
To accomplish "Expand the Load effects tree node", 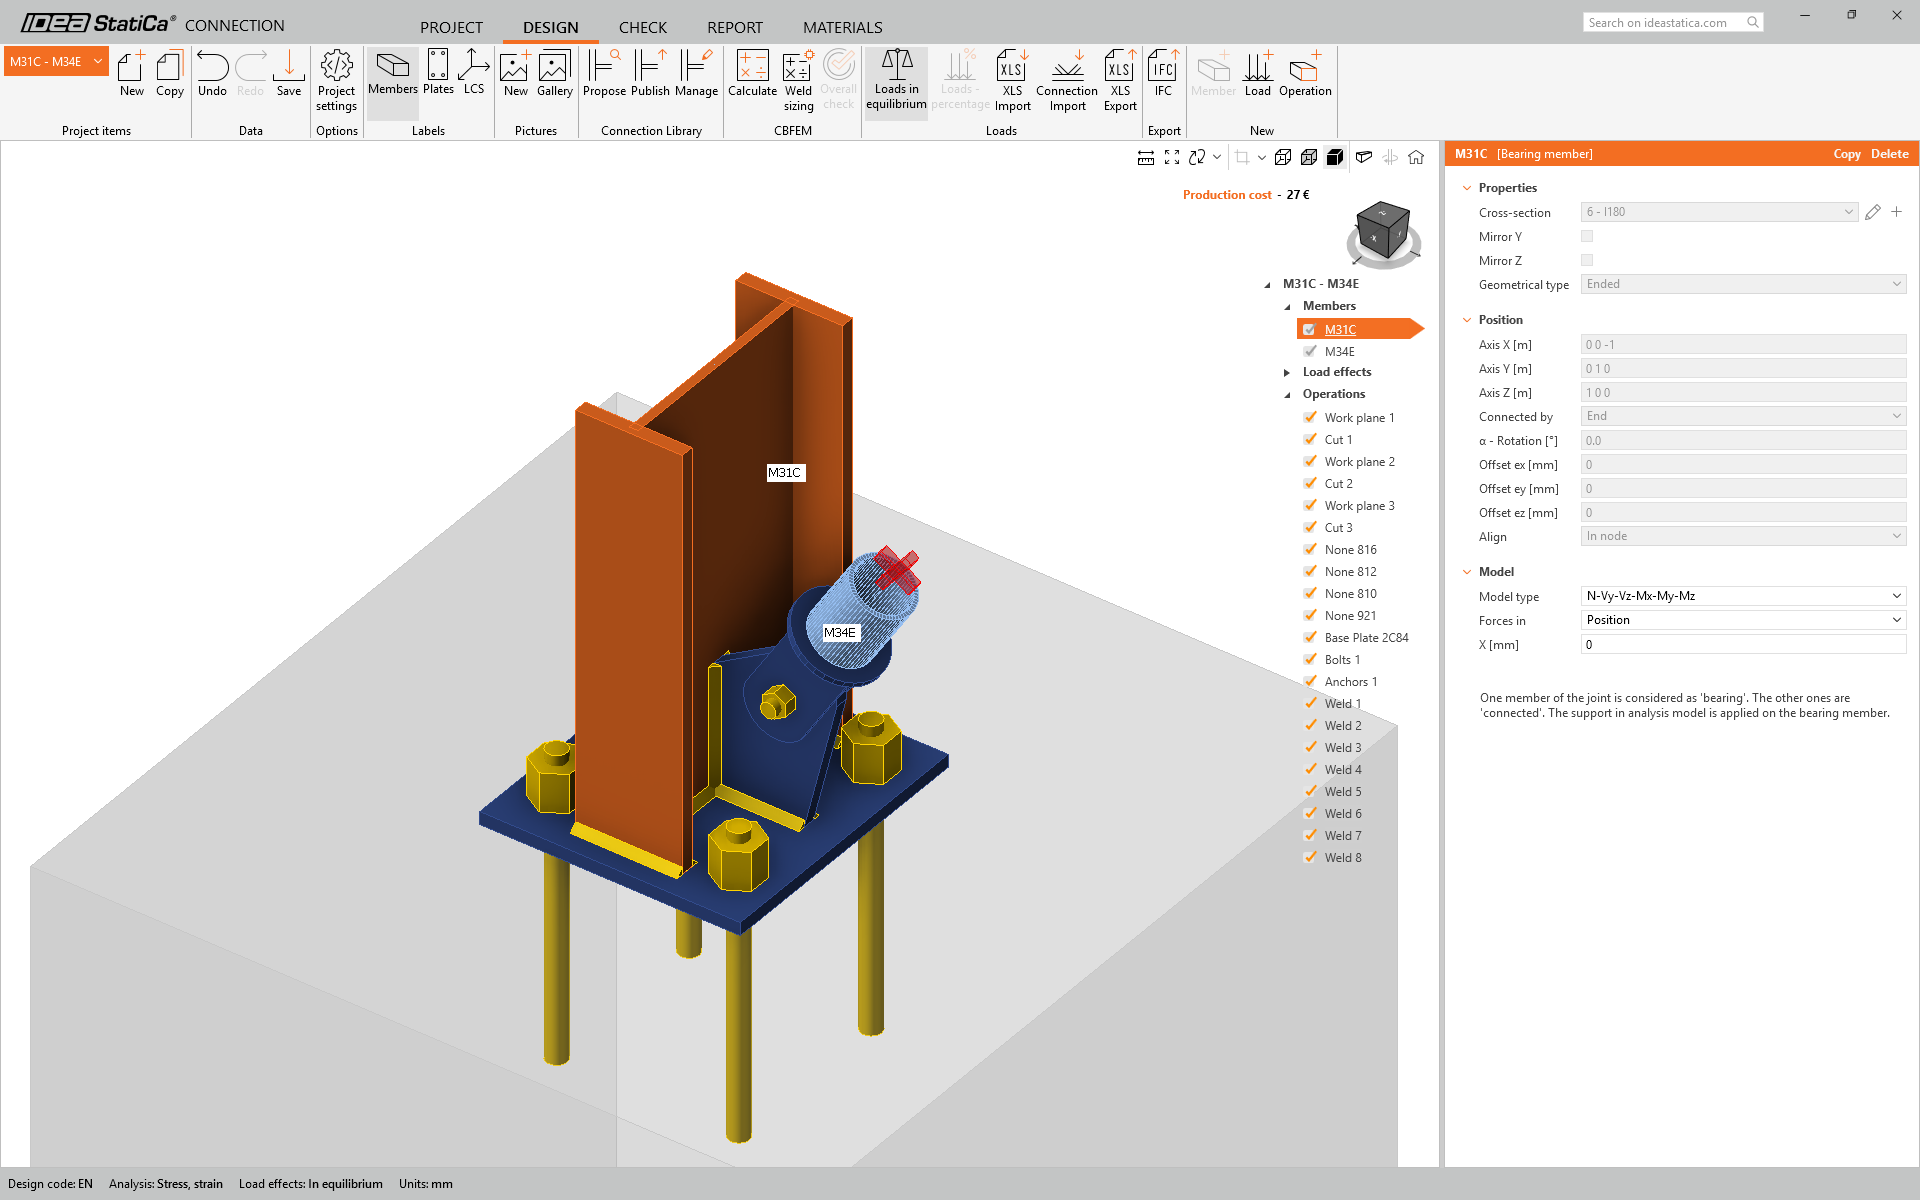I will point(1287,372).
